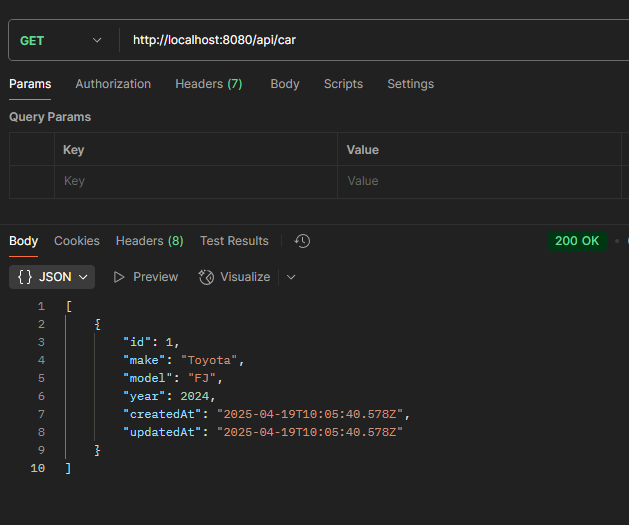Open the JSON format dropdown

tap(52, 277)
